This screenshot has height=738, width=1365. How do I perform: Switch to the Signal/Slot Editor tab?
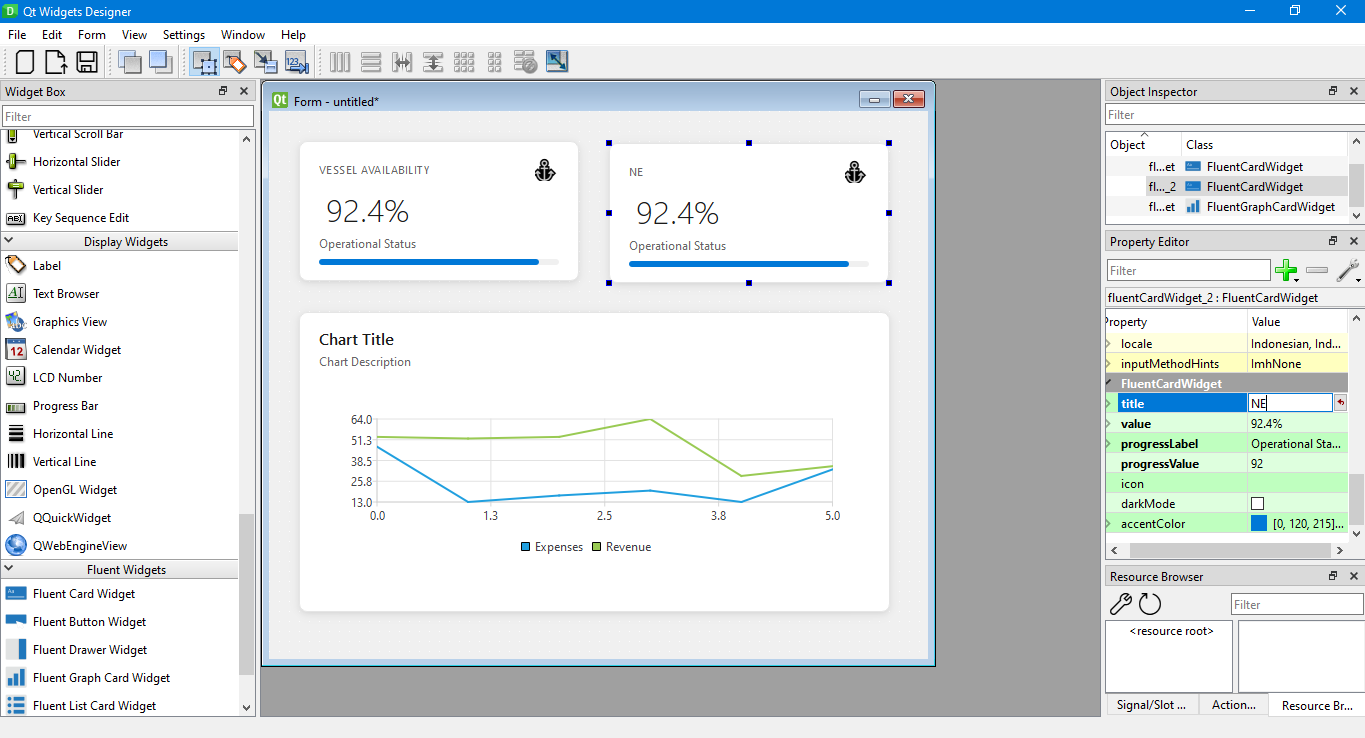1151,705
